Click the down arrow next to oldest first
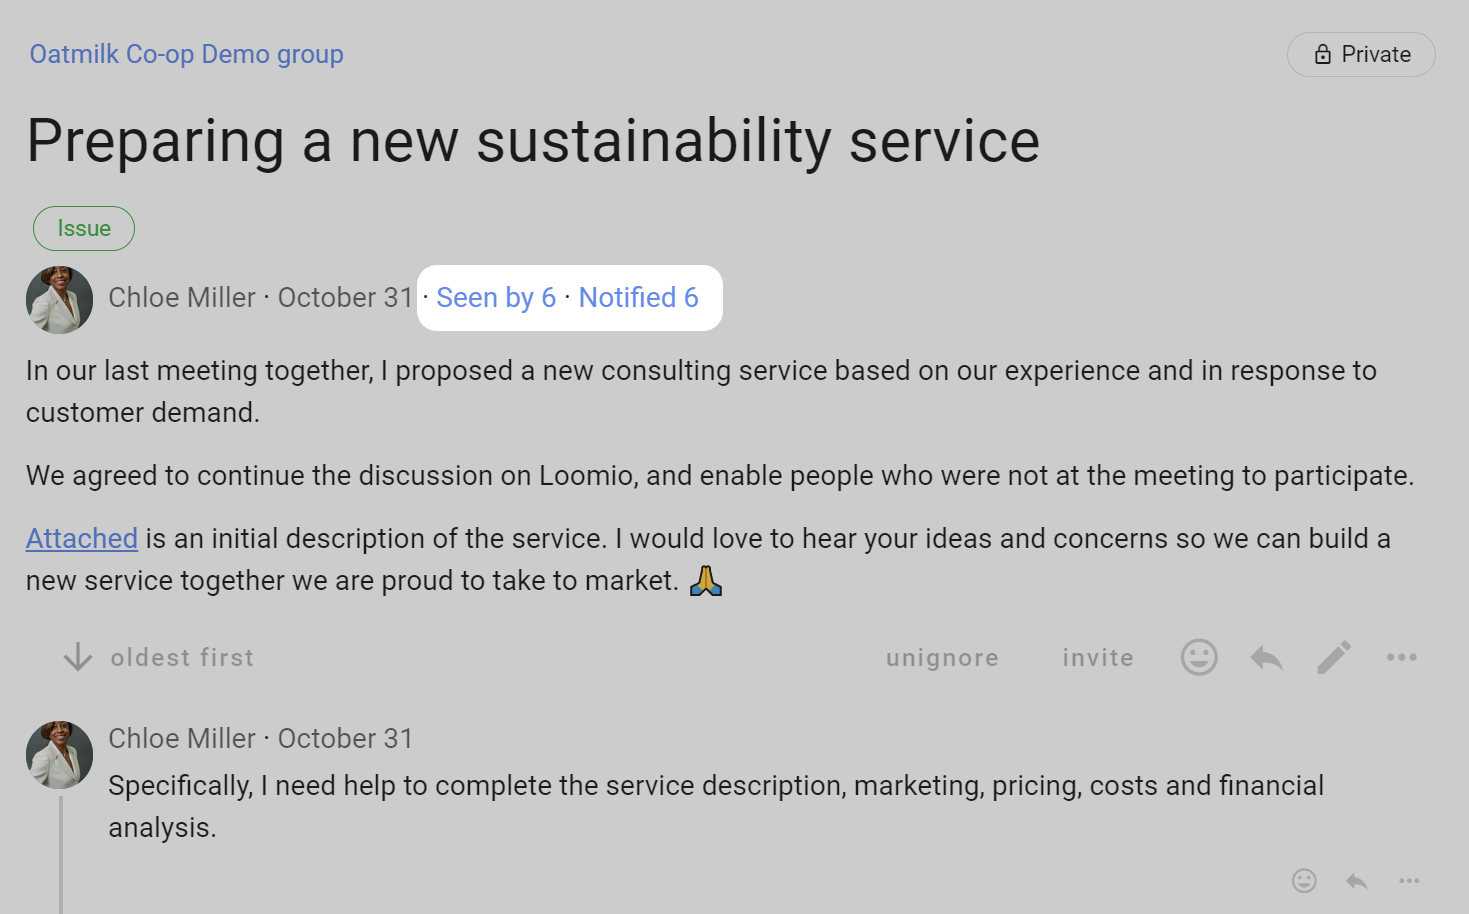The image size is (1469, 914). 77,657
